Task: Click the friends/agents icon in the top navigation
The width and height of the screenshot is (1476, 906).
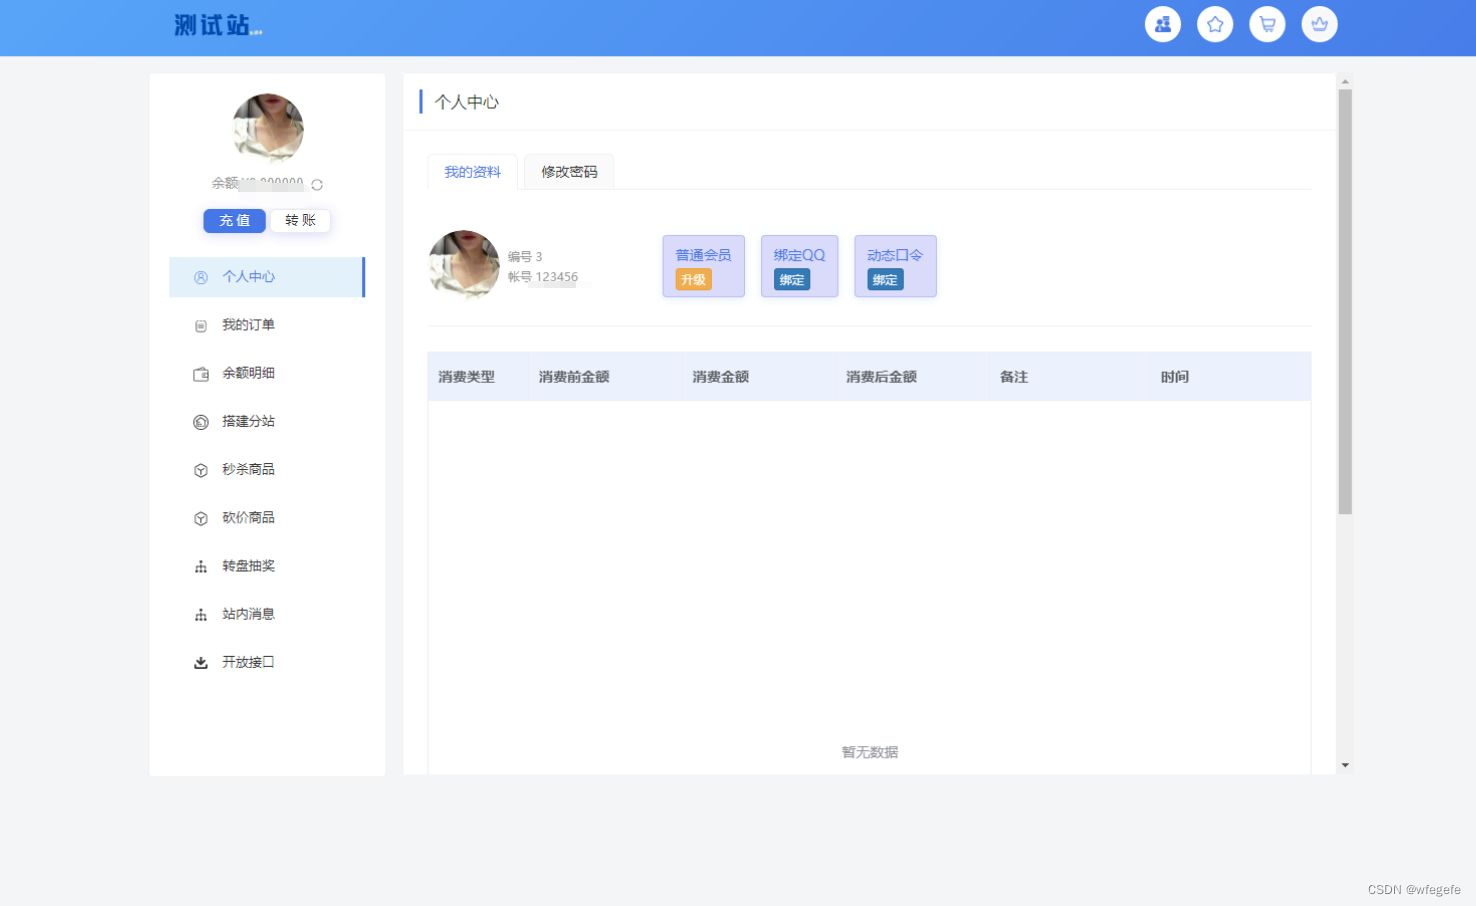Action: point(1162,23)
